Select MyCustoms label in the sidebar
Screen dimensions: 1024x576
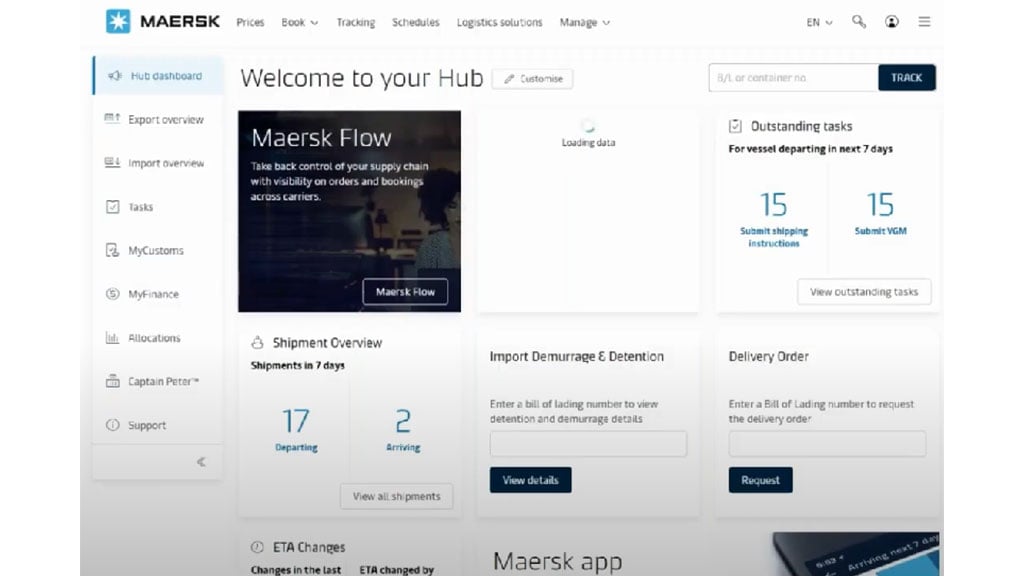click(156, 250)
